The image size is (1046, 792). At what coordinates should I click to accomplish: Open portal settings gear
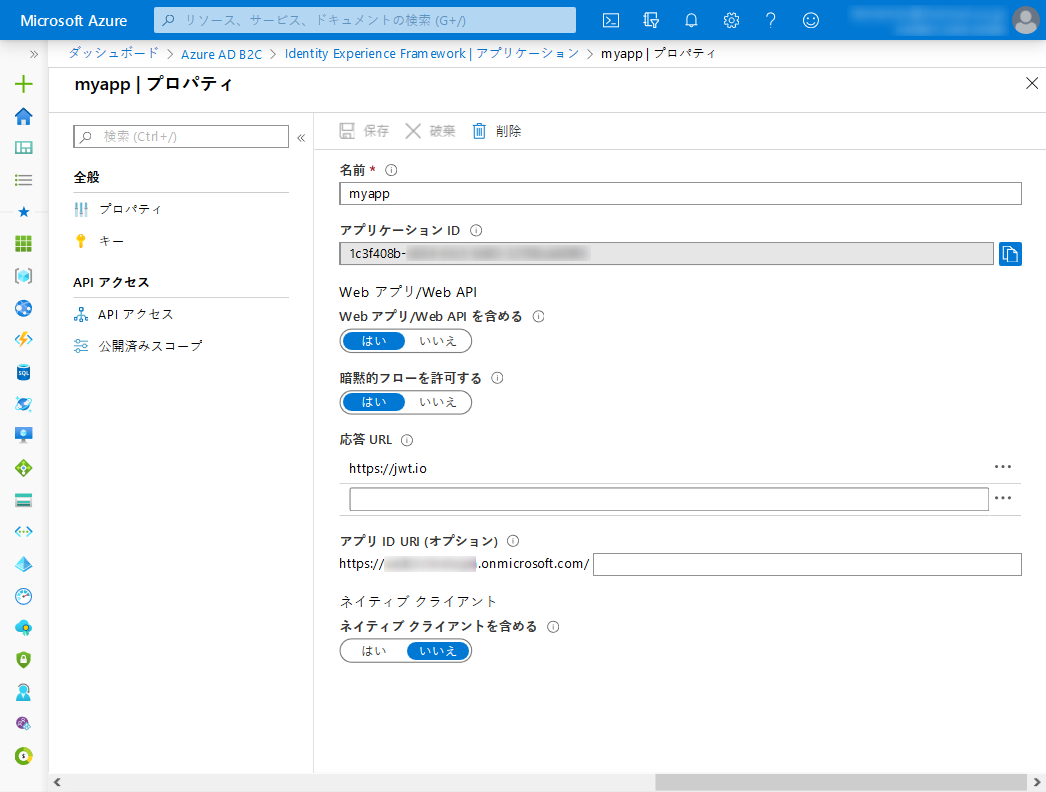[x=731, y=20]
